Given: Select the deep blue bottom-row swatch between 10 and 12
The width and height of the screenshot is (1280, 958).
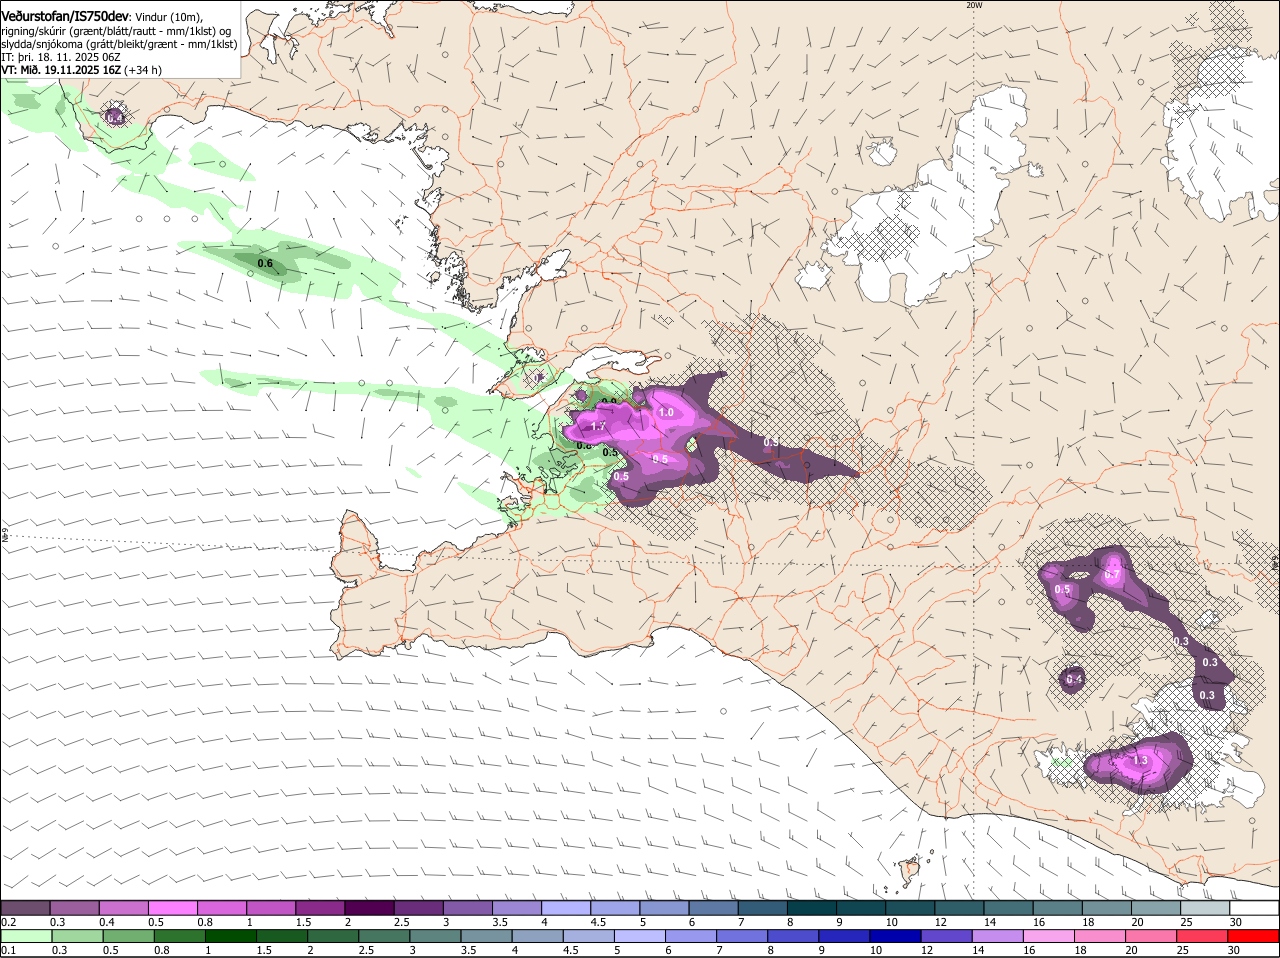Looking at the screenshot, I should (896, 936).
